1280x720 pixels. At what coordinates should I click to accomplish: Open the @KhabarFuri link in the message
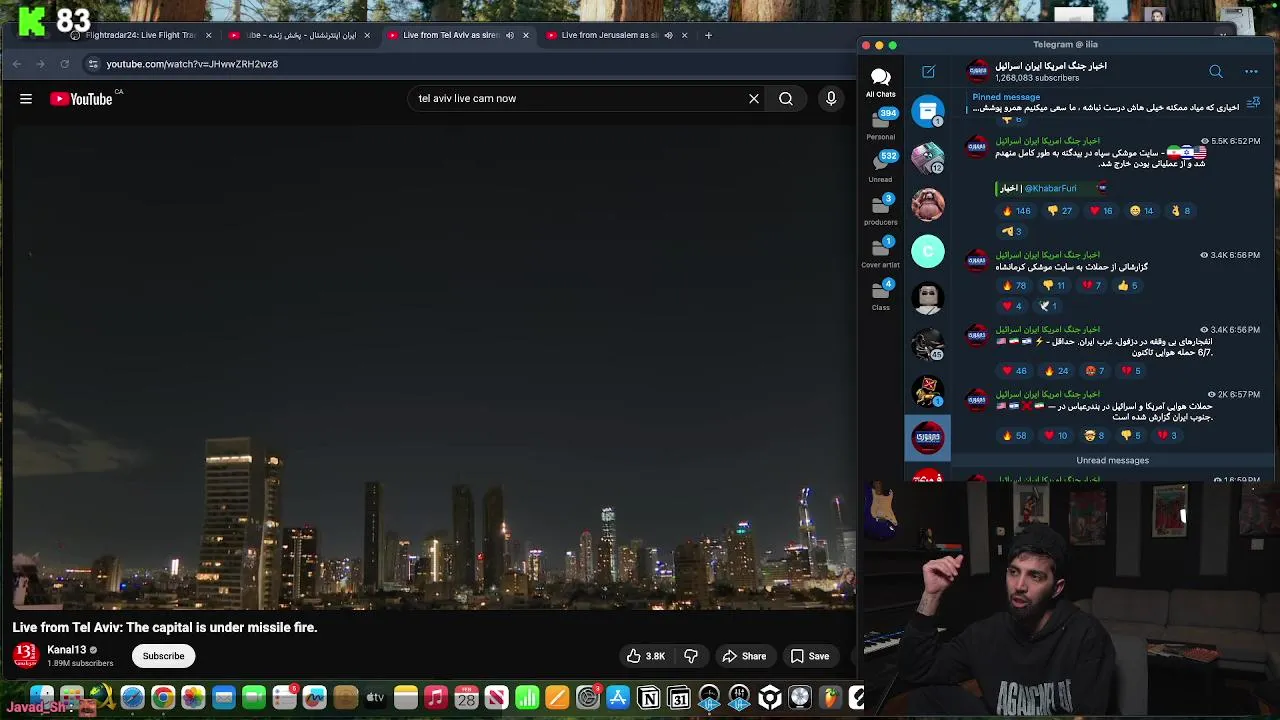tap(1050, 188)
